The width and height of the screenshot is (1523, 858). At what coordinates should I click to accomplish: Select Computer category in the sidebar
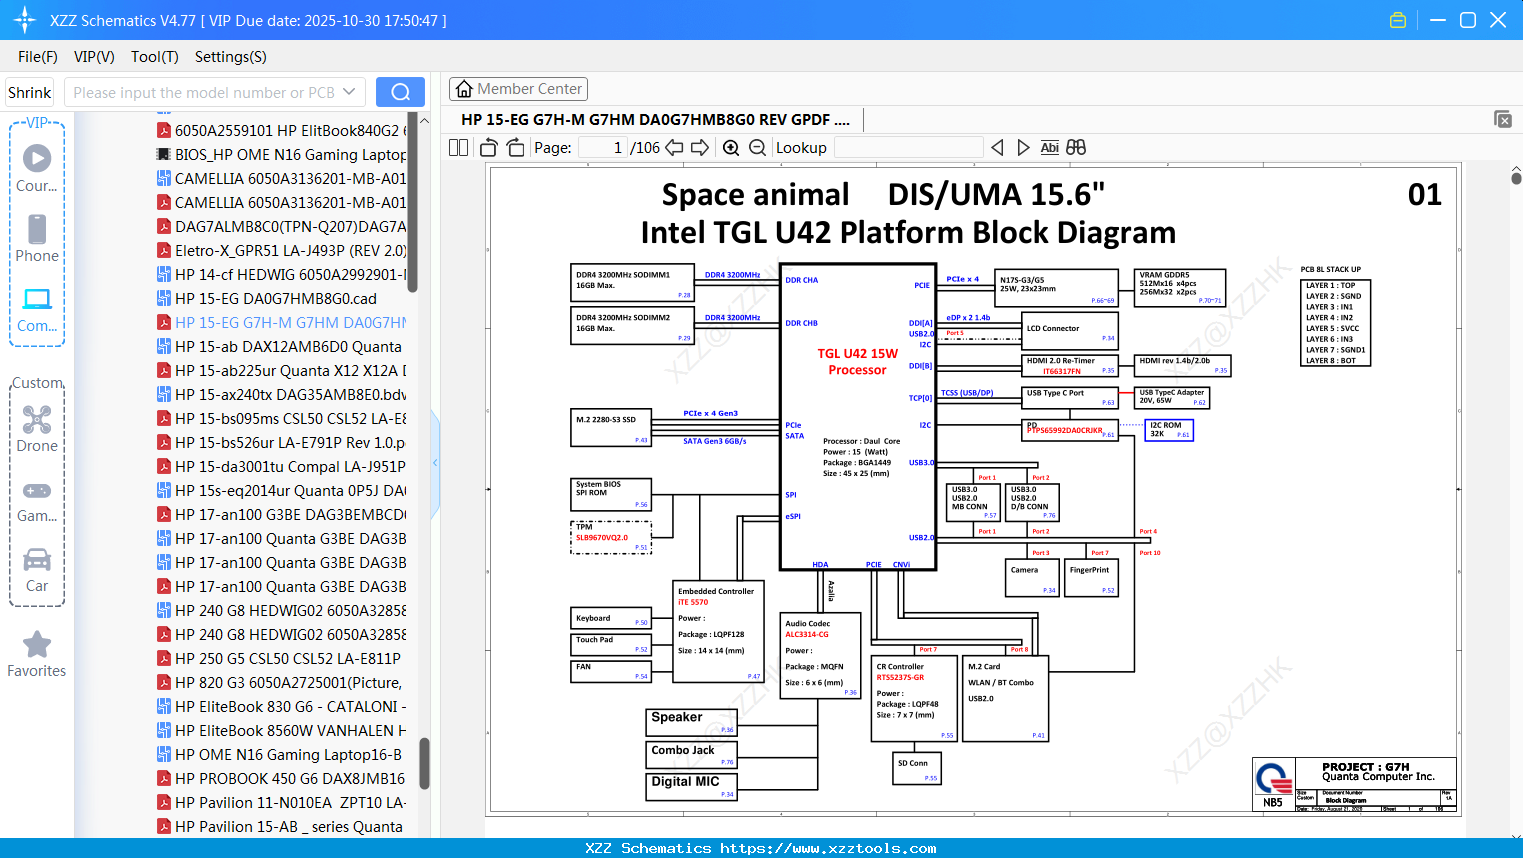(x=37, y=310)
